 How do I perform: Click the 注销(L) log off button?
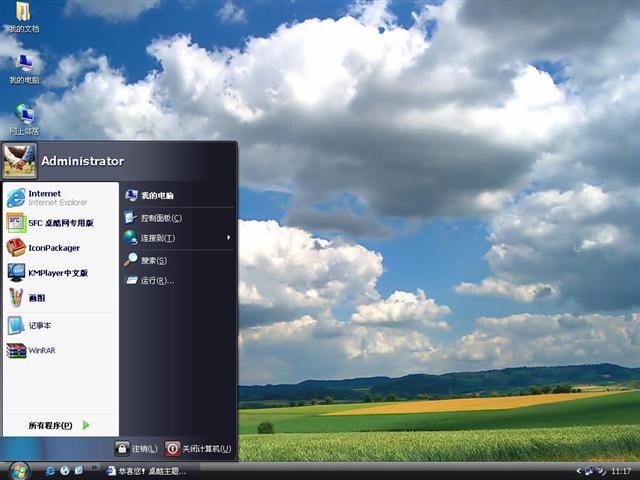[136, 449]
